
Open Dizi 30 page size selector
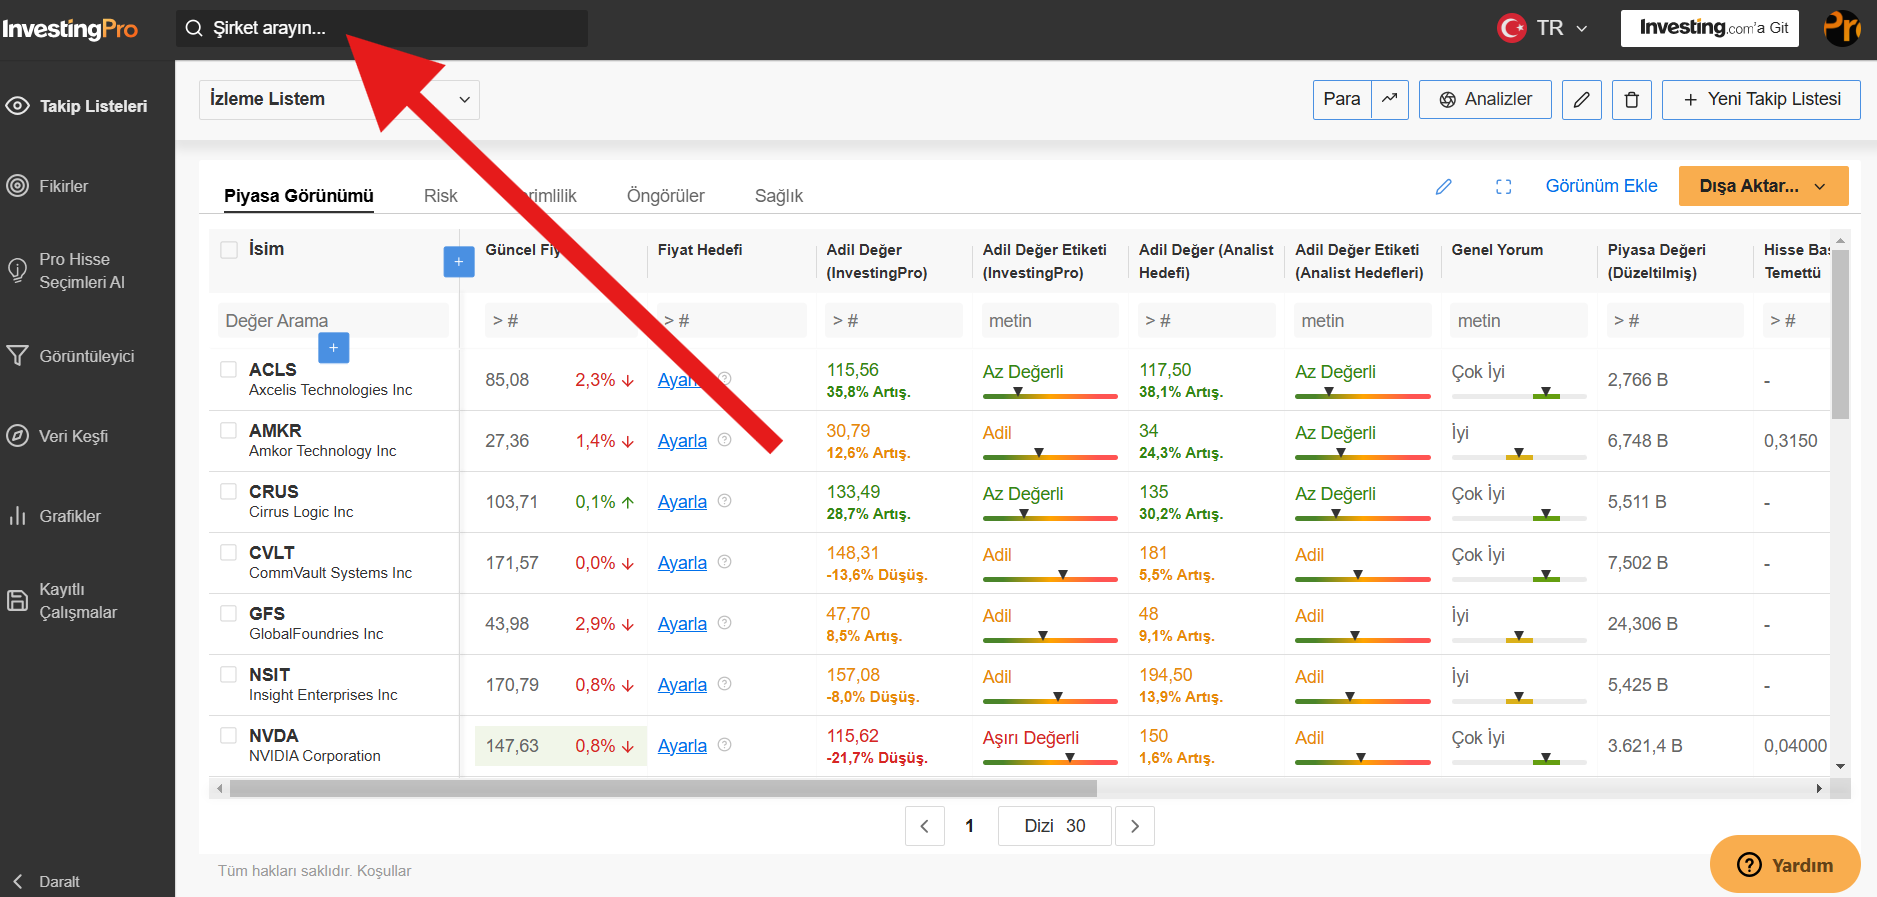[1054, 826]
